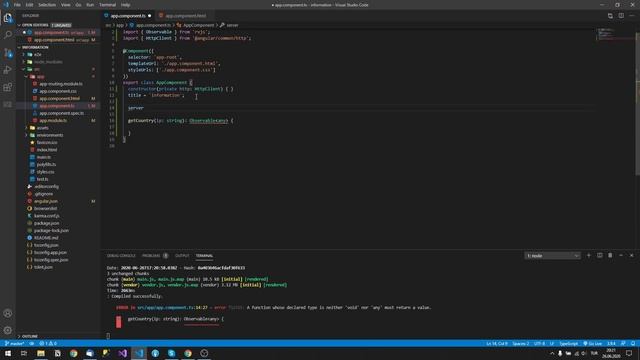Open Task View on the taskbar
Screen dimensions: 640x360
coord(24,353)
